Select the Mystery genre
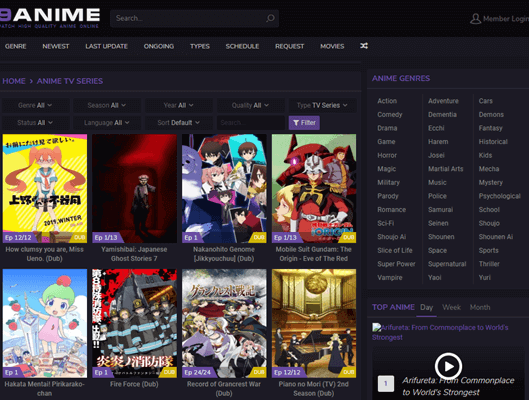The image size is (529, 400). (x=491, y=182)
